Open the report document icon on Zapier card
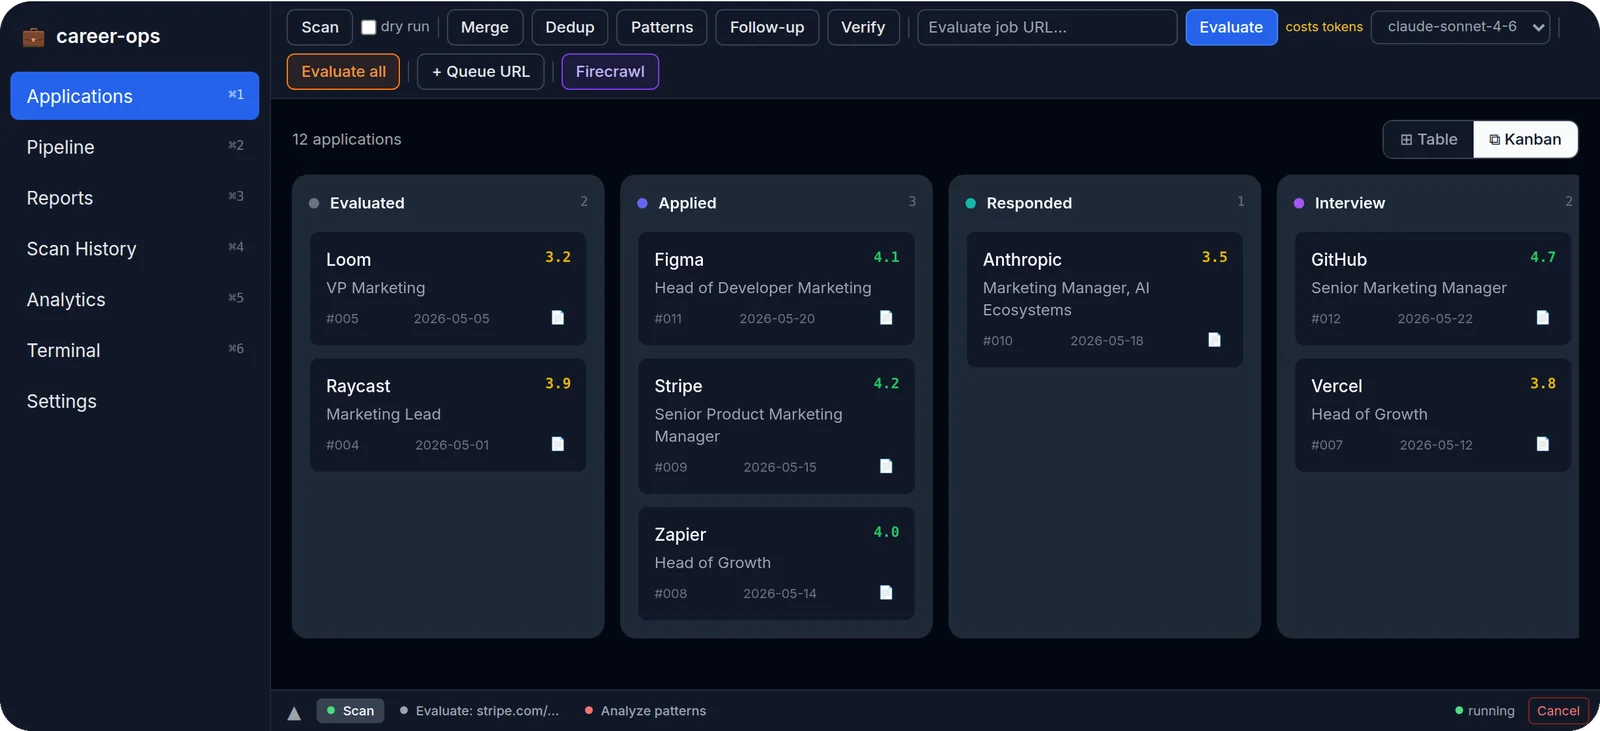Screen dimensions: 1600x731 886,593
